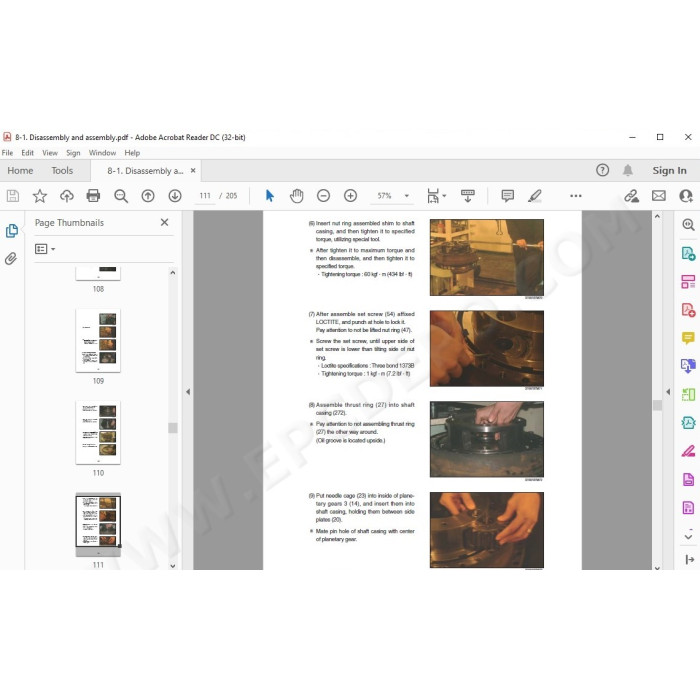Open the fit page options
This screenshot has height=700, width=700.
436,196
